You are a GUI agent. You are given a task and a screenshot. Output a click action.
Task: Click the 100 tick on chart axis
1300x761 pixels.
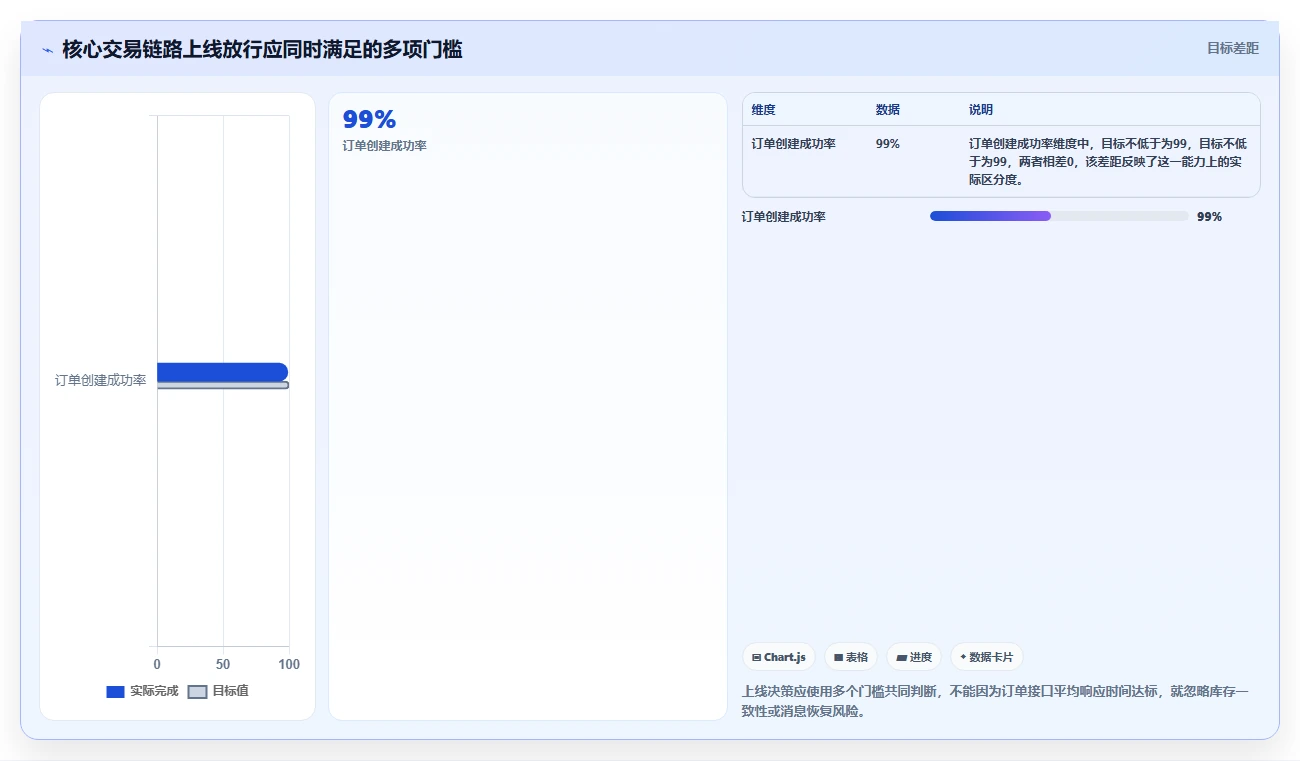click(289, 665)
